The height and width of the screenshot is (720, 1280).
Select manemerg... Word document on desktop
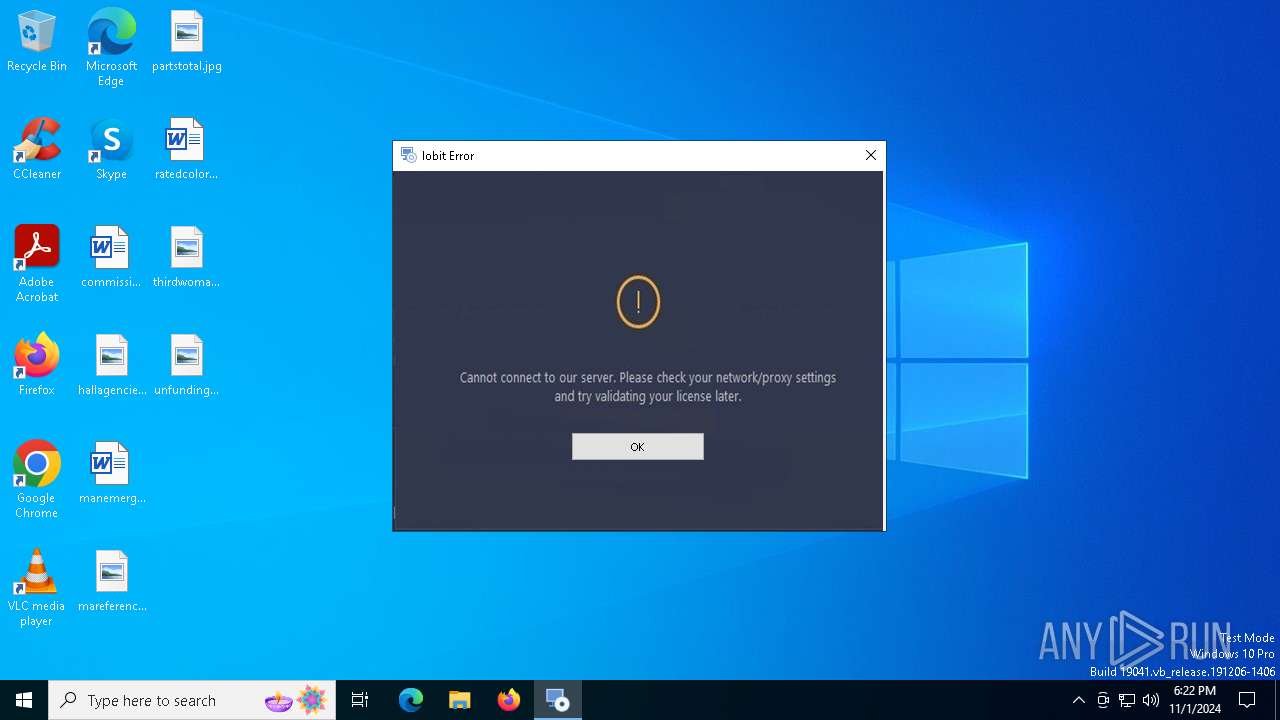click(111, 474)
